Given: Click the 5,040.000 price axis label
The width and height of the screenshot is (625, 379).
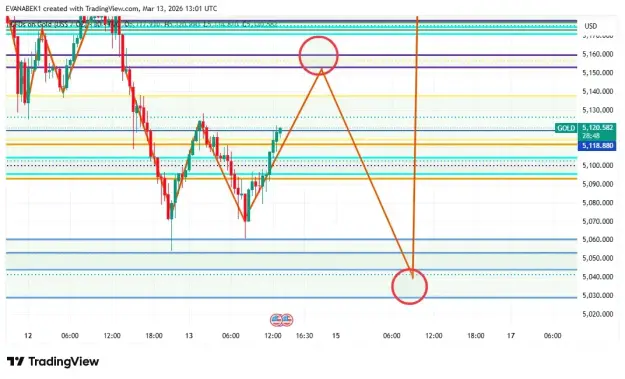Looking at the screenshot, I should [597, 276].
